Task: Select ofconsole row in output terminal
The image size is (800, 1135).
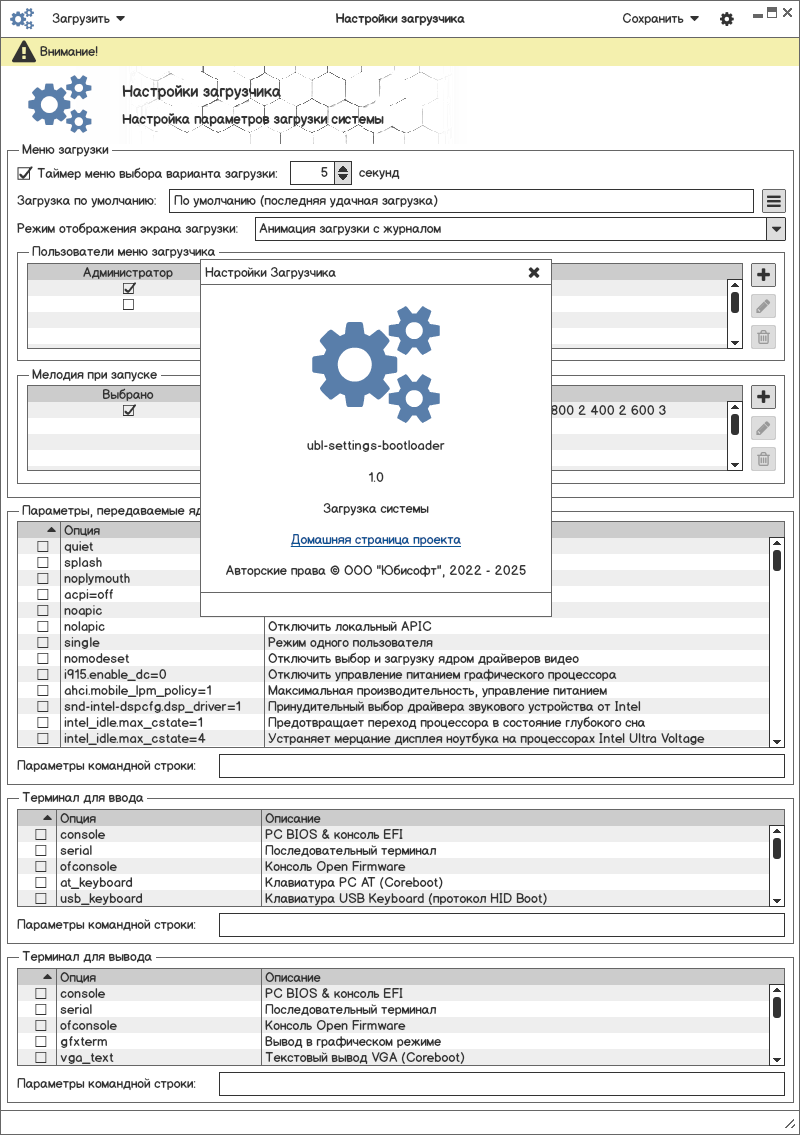Action: click(393, 1026)
